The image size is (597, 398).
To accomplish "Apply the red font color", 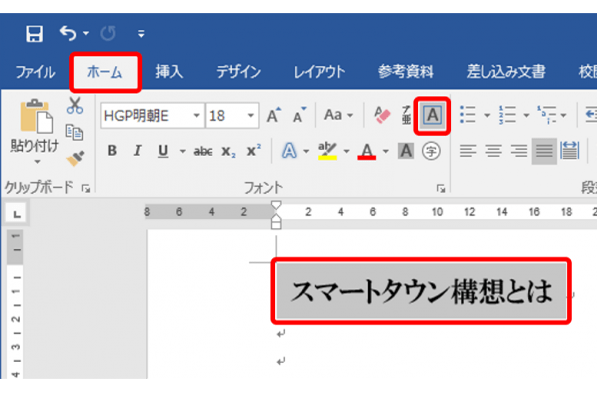I will 367,151.
